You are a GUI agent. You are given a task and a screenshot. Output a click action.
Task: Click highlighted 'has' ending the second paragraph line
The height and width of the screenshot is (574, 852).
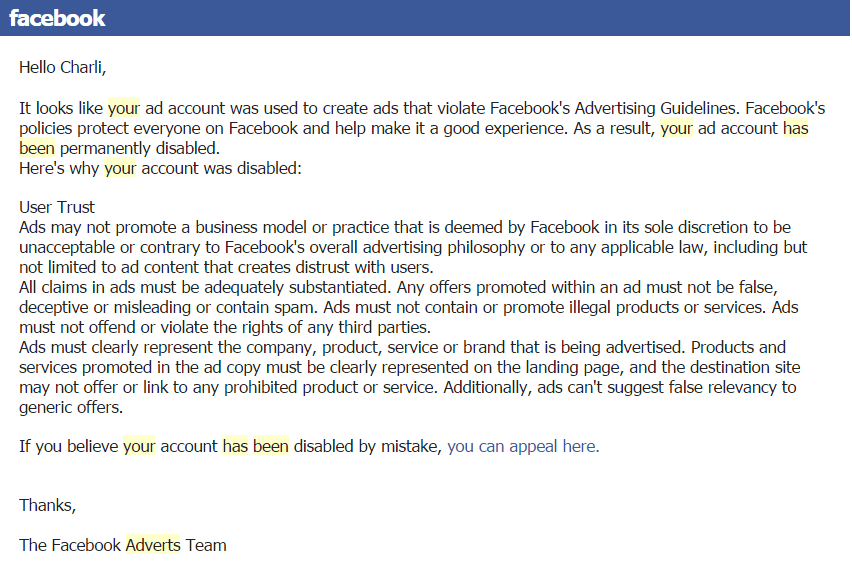(x=795, y=128)
